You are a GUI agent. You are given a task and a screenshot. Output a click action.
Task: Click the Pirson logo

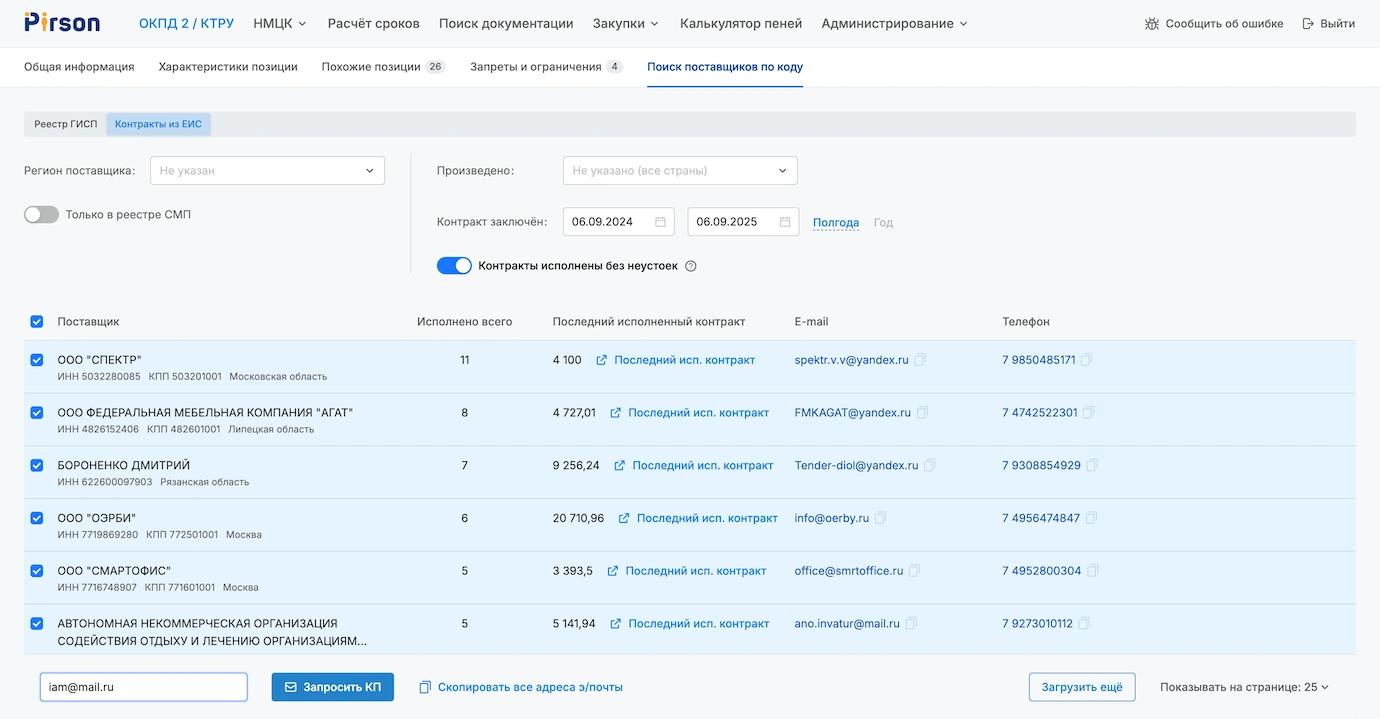point(62,23)
